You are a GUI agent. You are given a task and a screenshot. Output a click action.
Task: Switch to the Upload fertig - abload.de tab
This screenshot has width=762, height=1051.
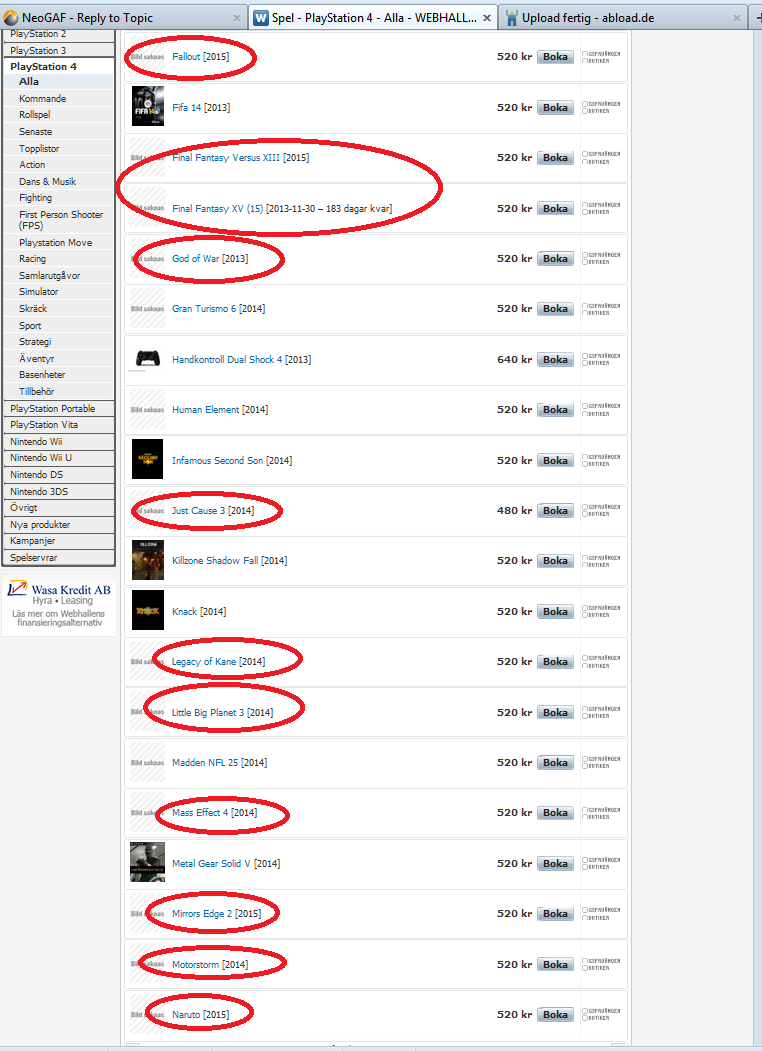(x=623, y=18)
